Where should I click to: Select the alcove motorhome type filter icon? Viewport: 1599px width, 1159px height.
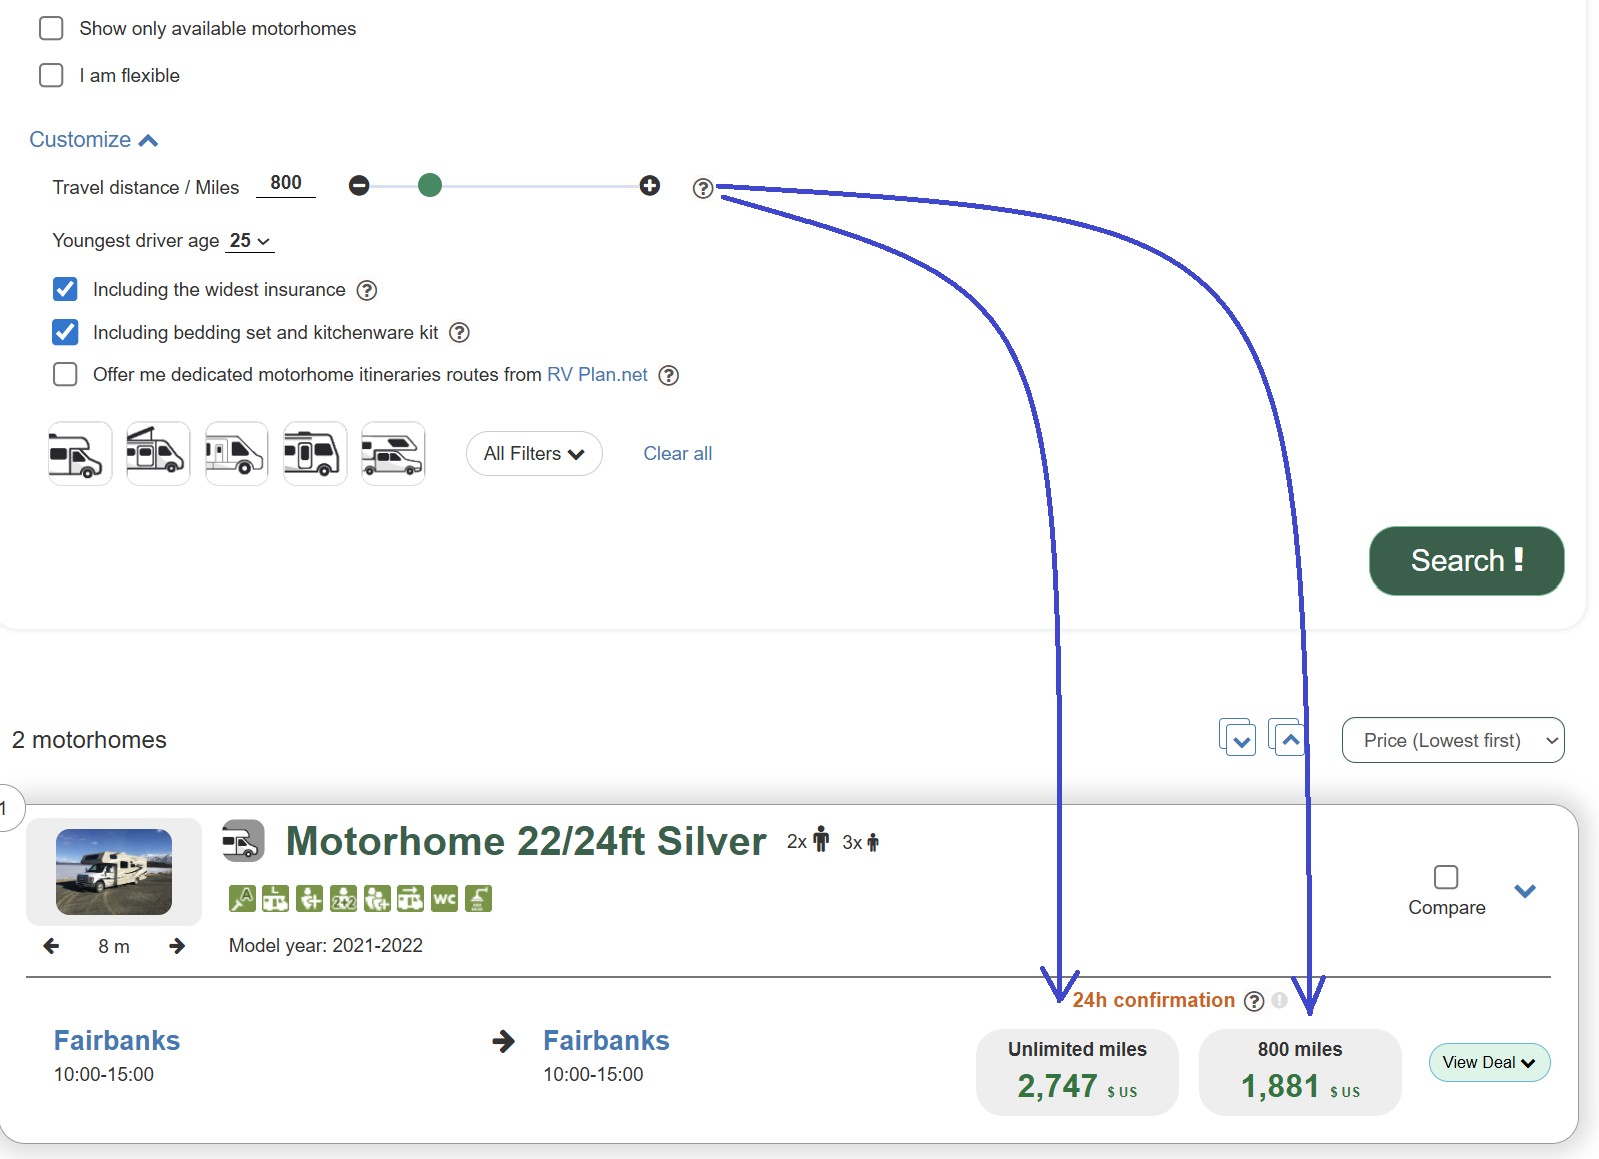[80, 454]
